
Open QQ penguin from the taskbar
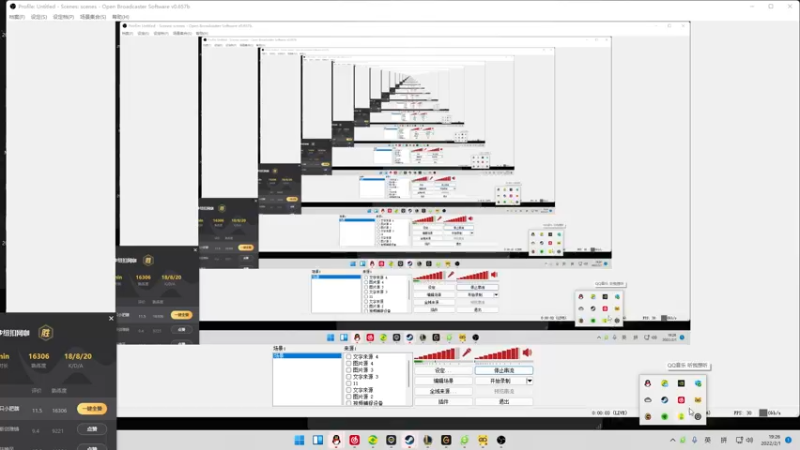336,440
